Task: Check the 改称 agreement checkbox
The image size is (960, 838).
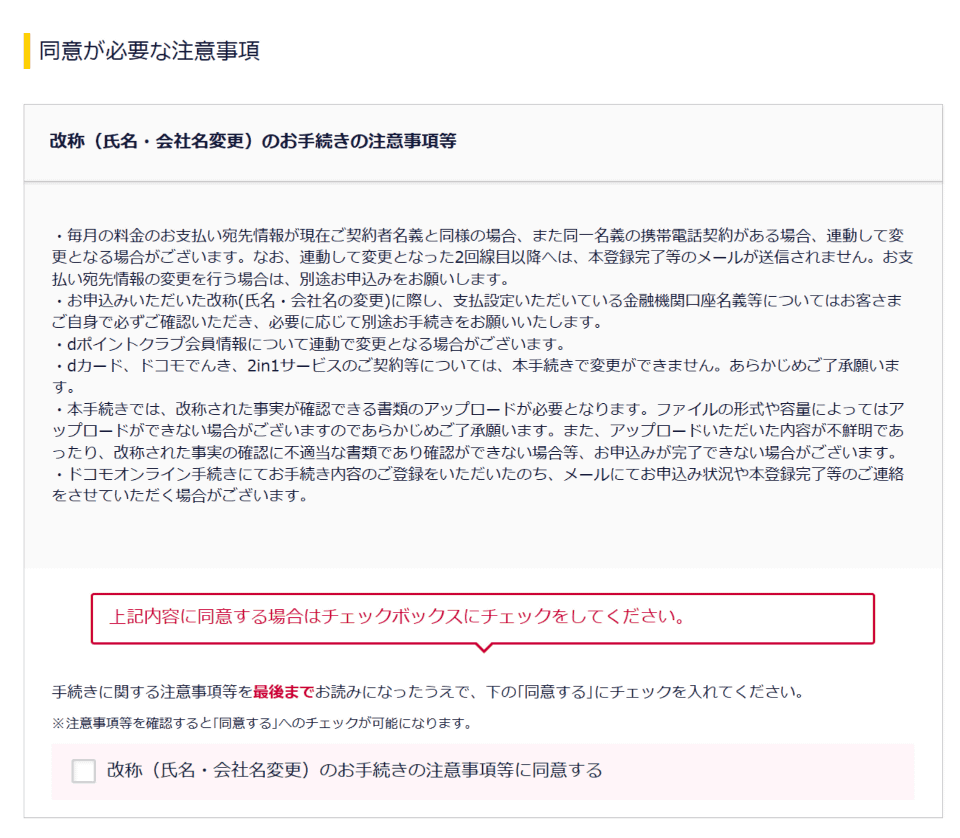Action: (x=83, y=771)
